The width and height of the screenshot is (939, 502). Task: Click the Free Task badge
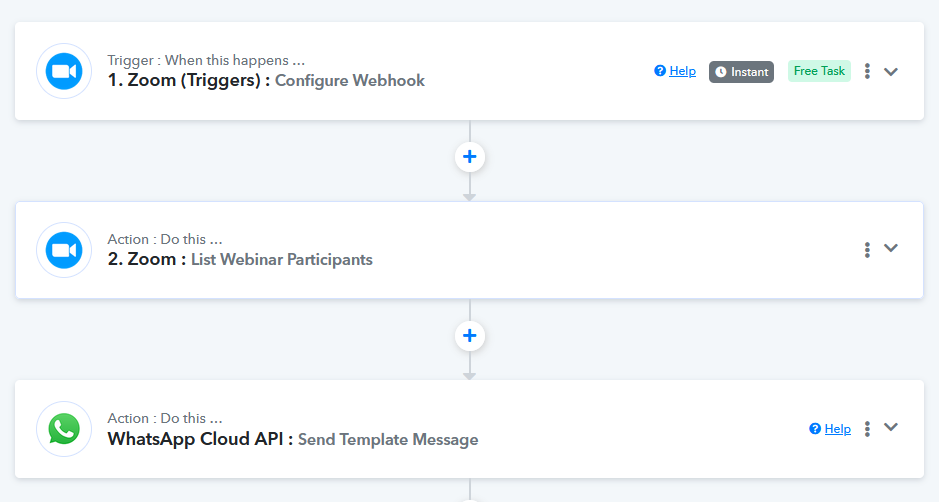coord(819,71)
